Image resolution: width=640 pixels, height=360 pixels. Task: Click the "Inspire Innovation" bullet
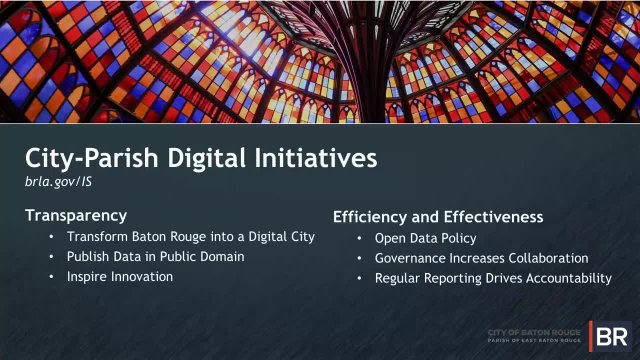coord(120,277)
